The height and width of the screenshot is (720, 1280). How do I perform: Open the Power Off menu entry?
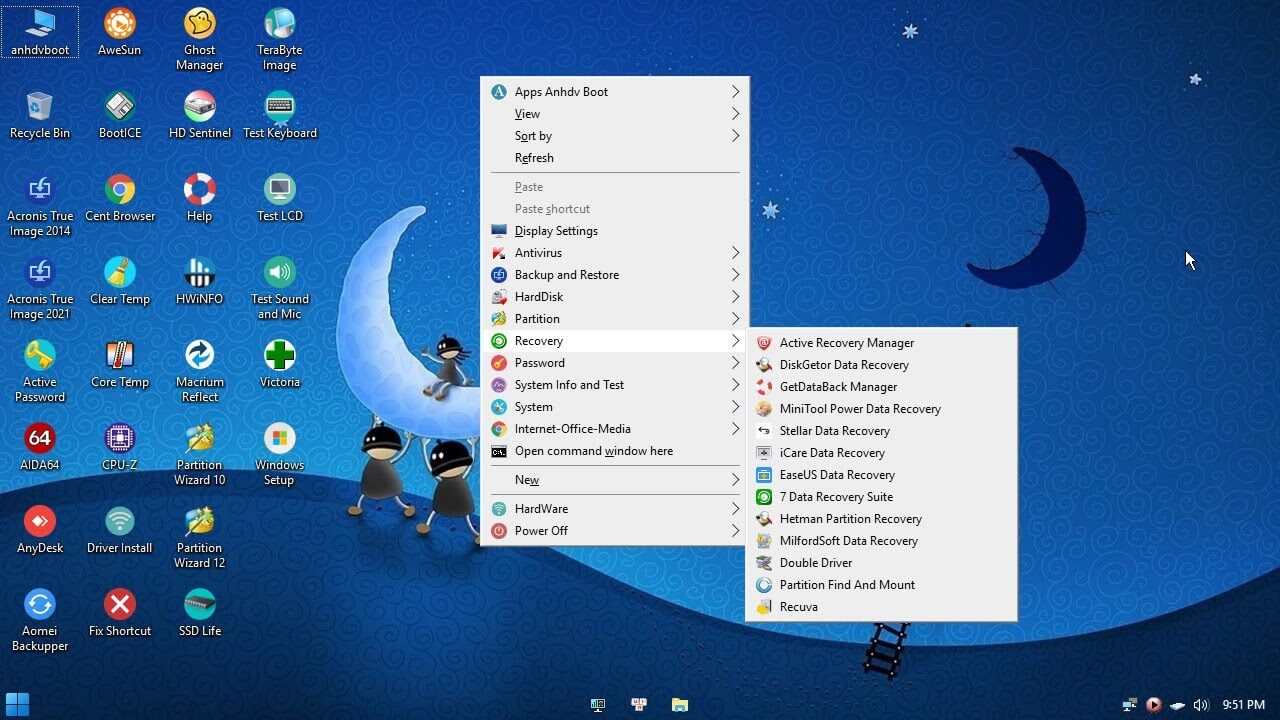615,531
